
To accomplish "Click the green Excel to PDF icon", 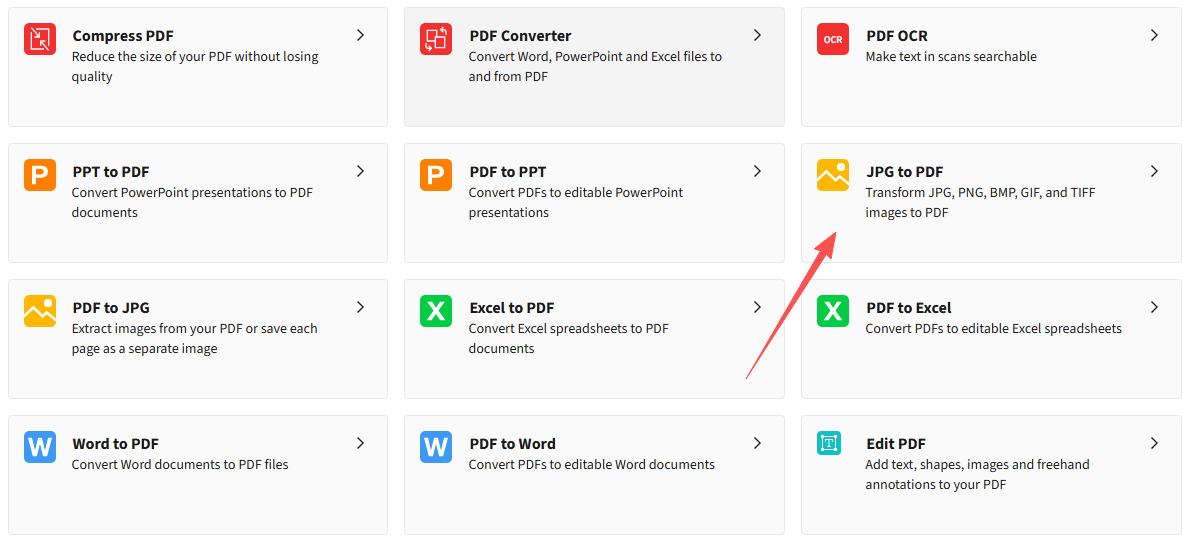I will coord(436,311).
